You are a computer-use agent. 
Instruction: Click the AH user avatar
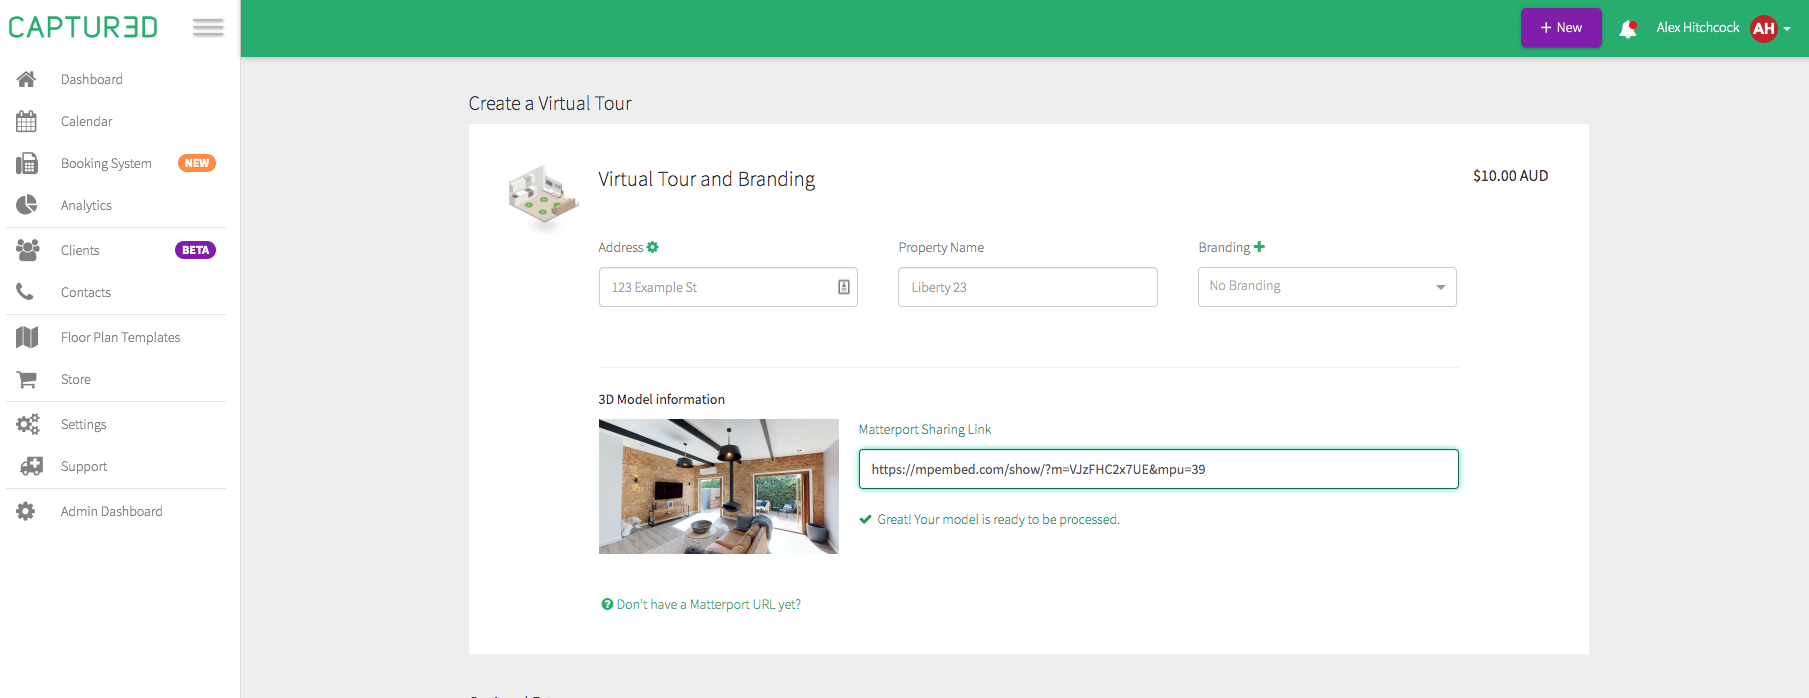[1764, 28]
